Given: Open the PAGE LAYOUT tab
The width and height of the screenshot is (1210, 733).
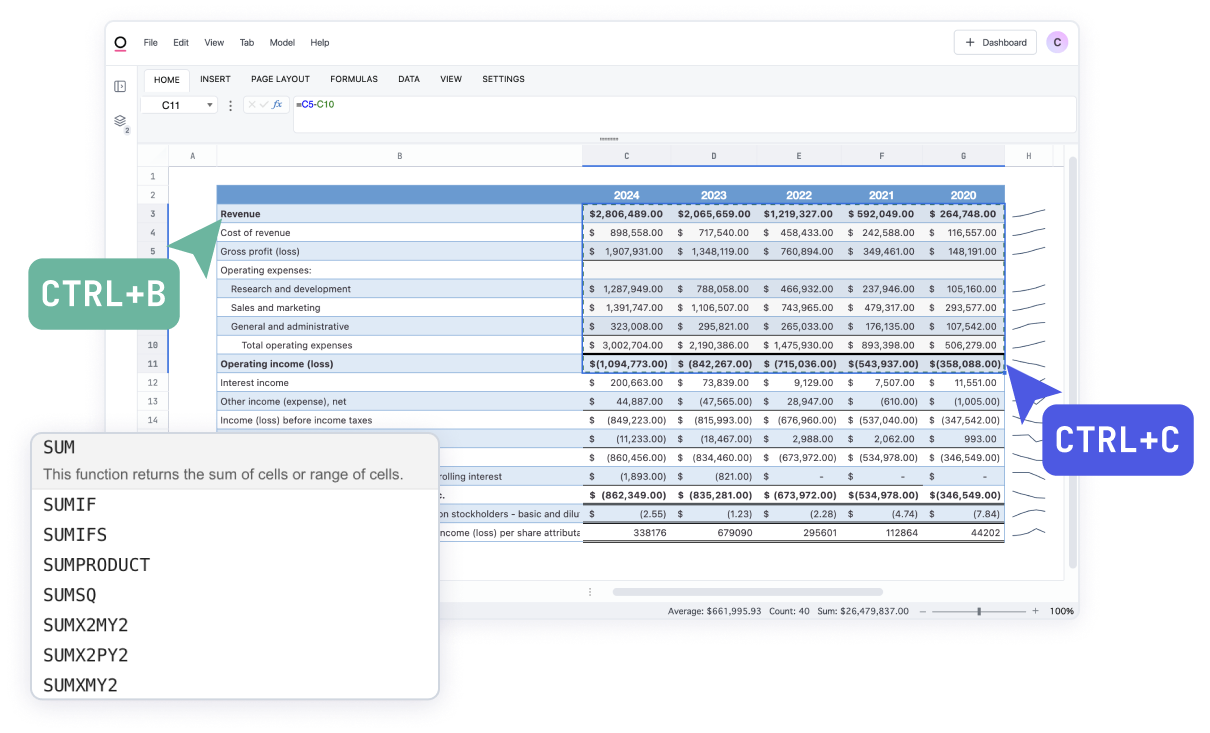Looking at the screenshot, I should coord(280,79).
